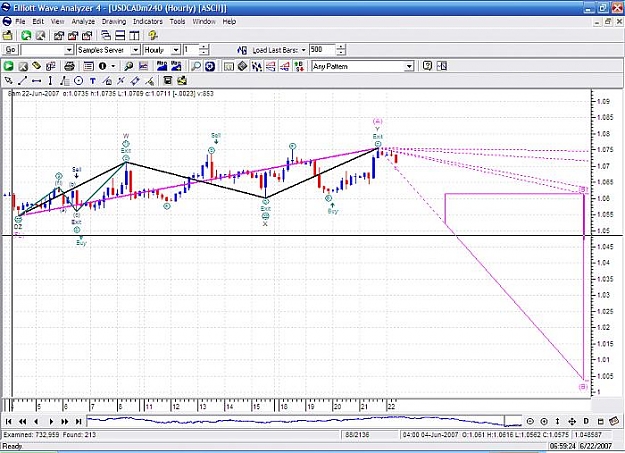This screenshot has height=453, width=625.
Task: Open the Window menu
Action: point(204,22)
